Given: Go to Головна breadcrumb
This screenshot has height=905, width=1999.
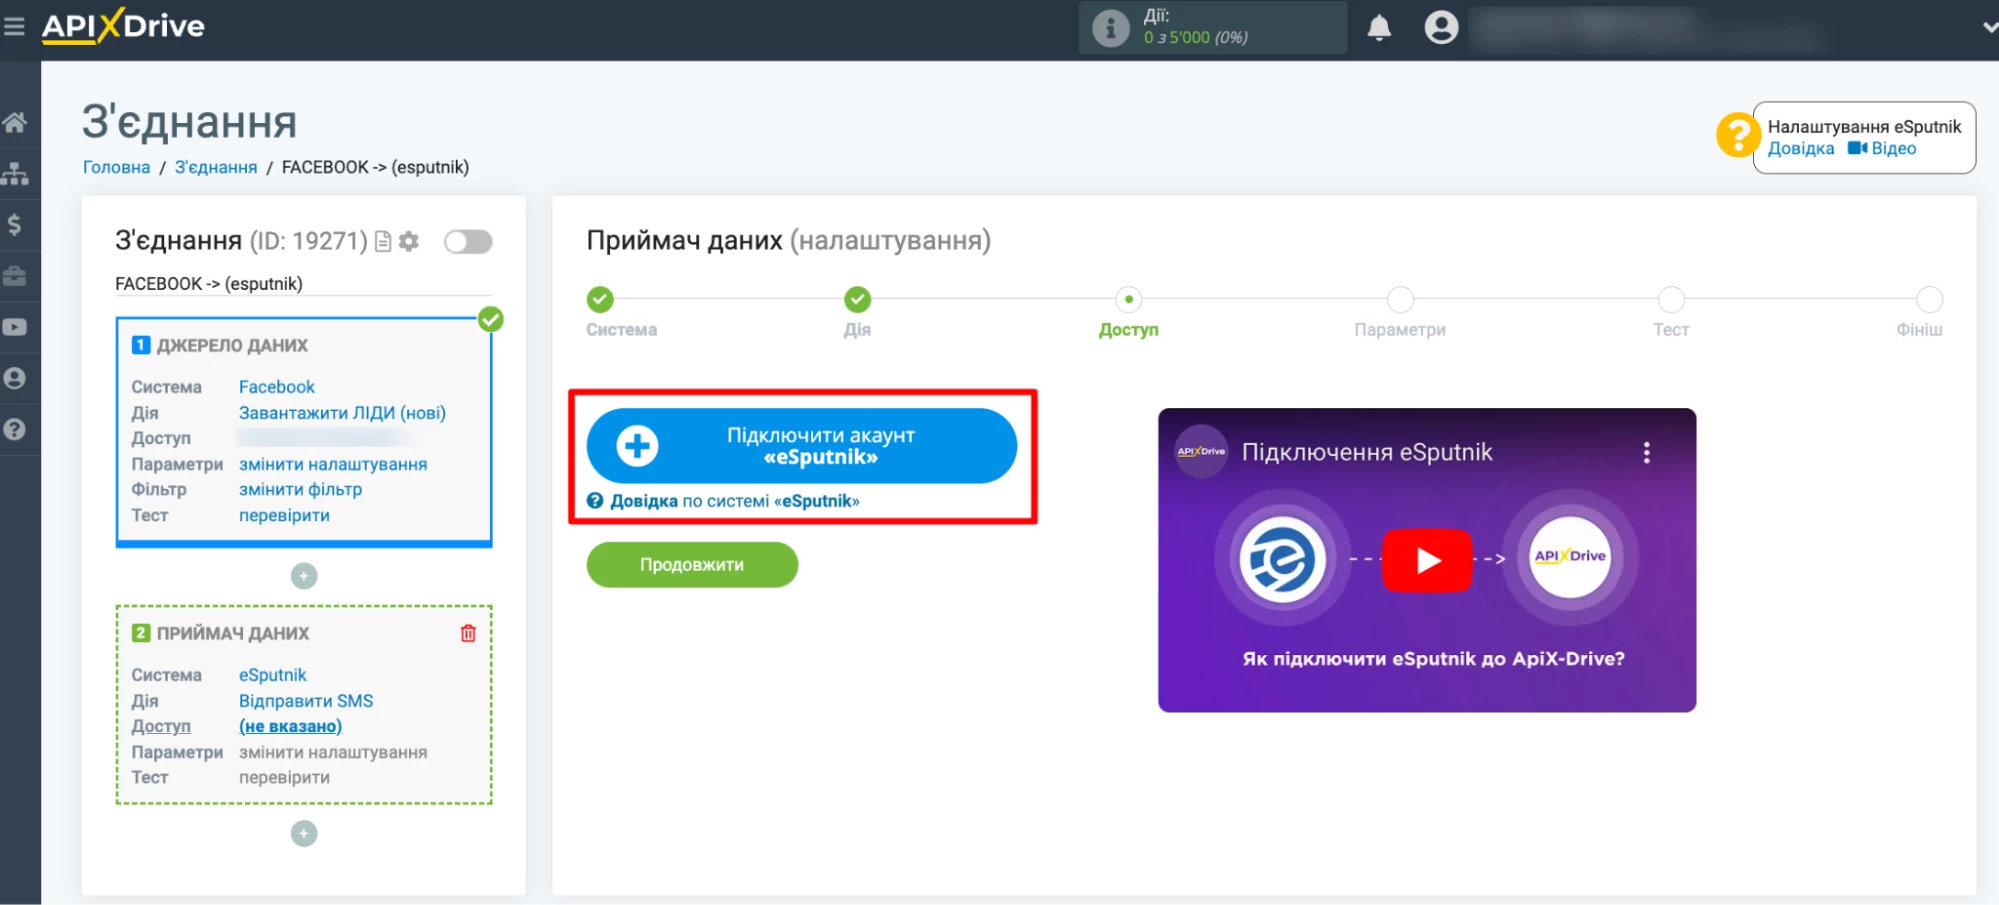Looking at the screenshot, I should click(116, 167).
